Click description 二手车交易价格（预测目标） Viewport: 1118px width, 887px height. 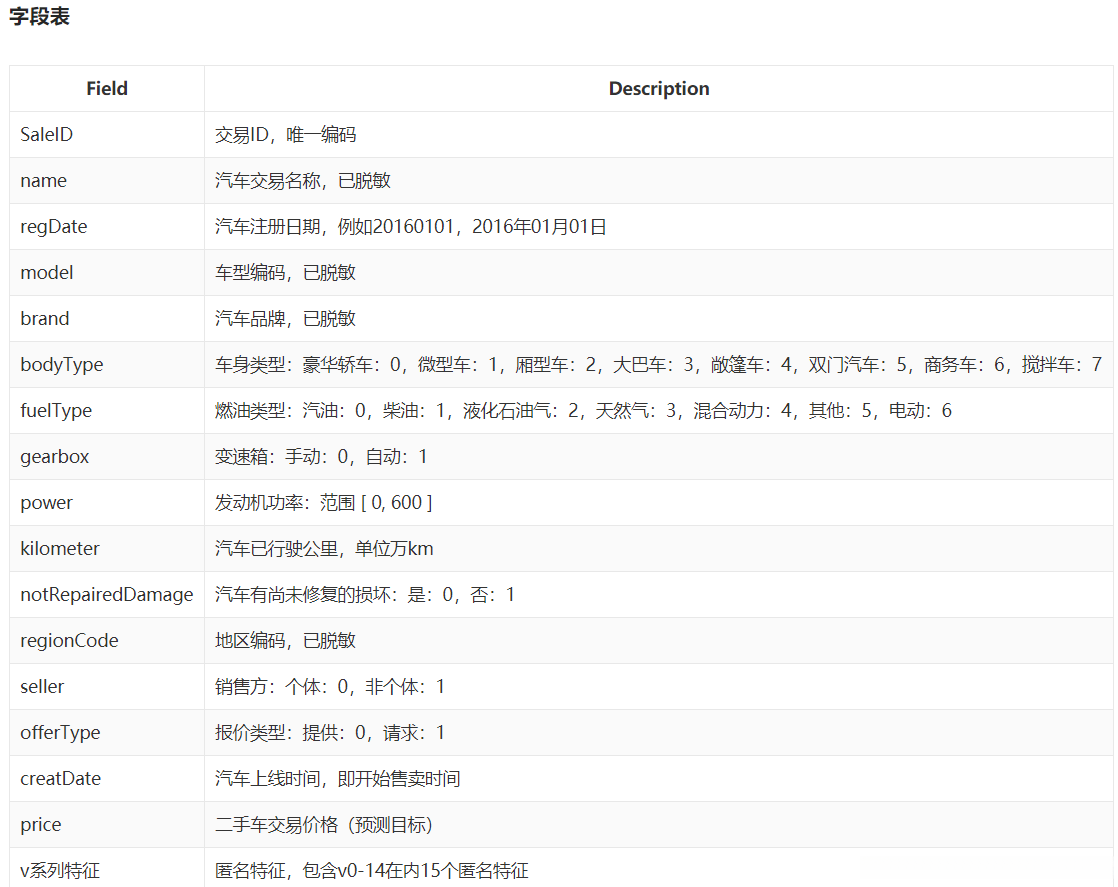click(324, 824)
